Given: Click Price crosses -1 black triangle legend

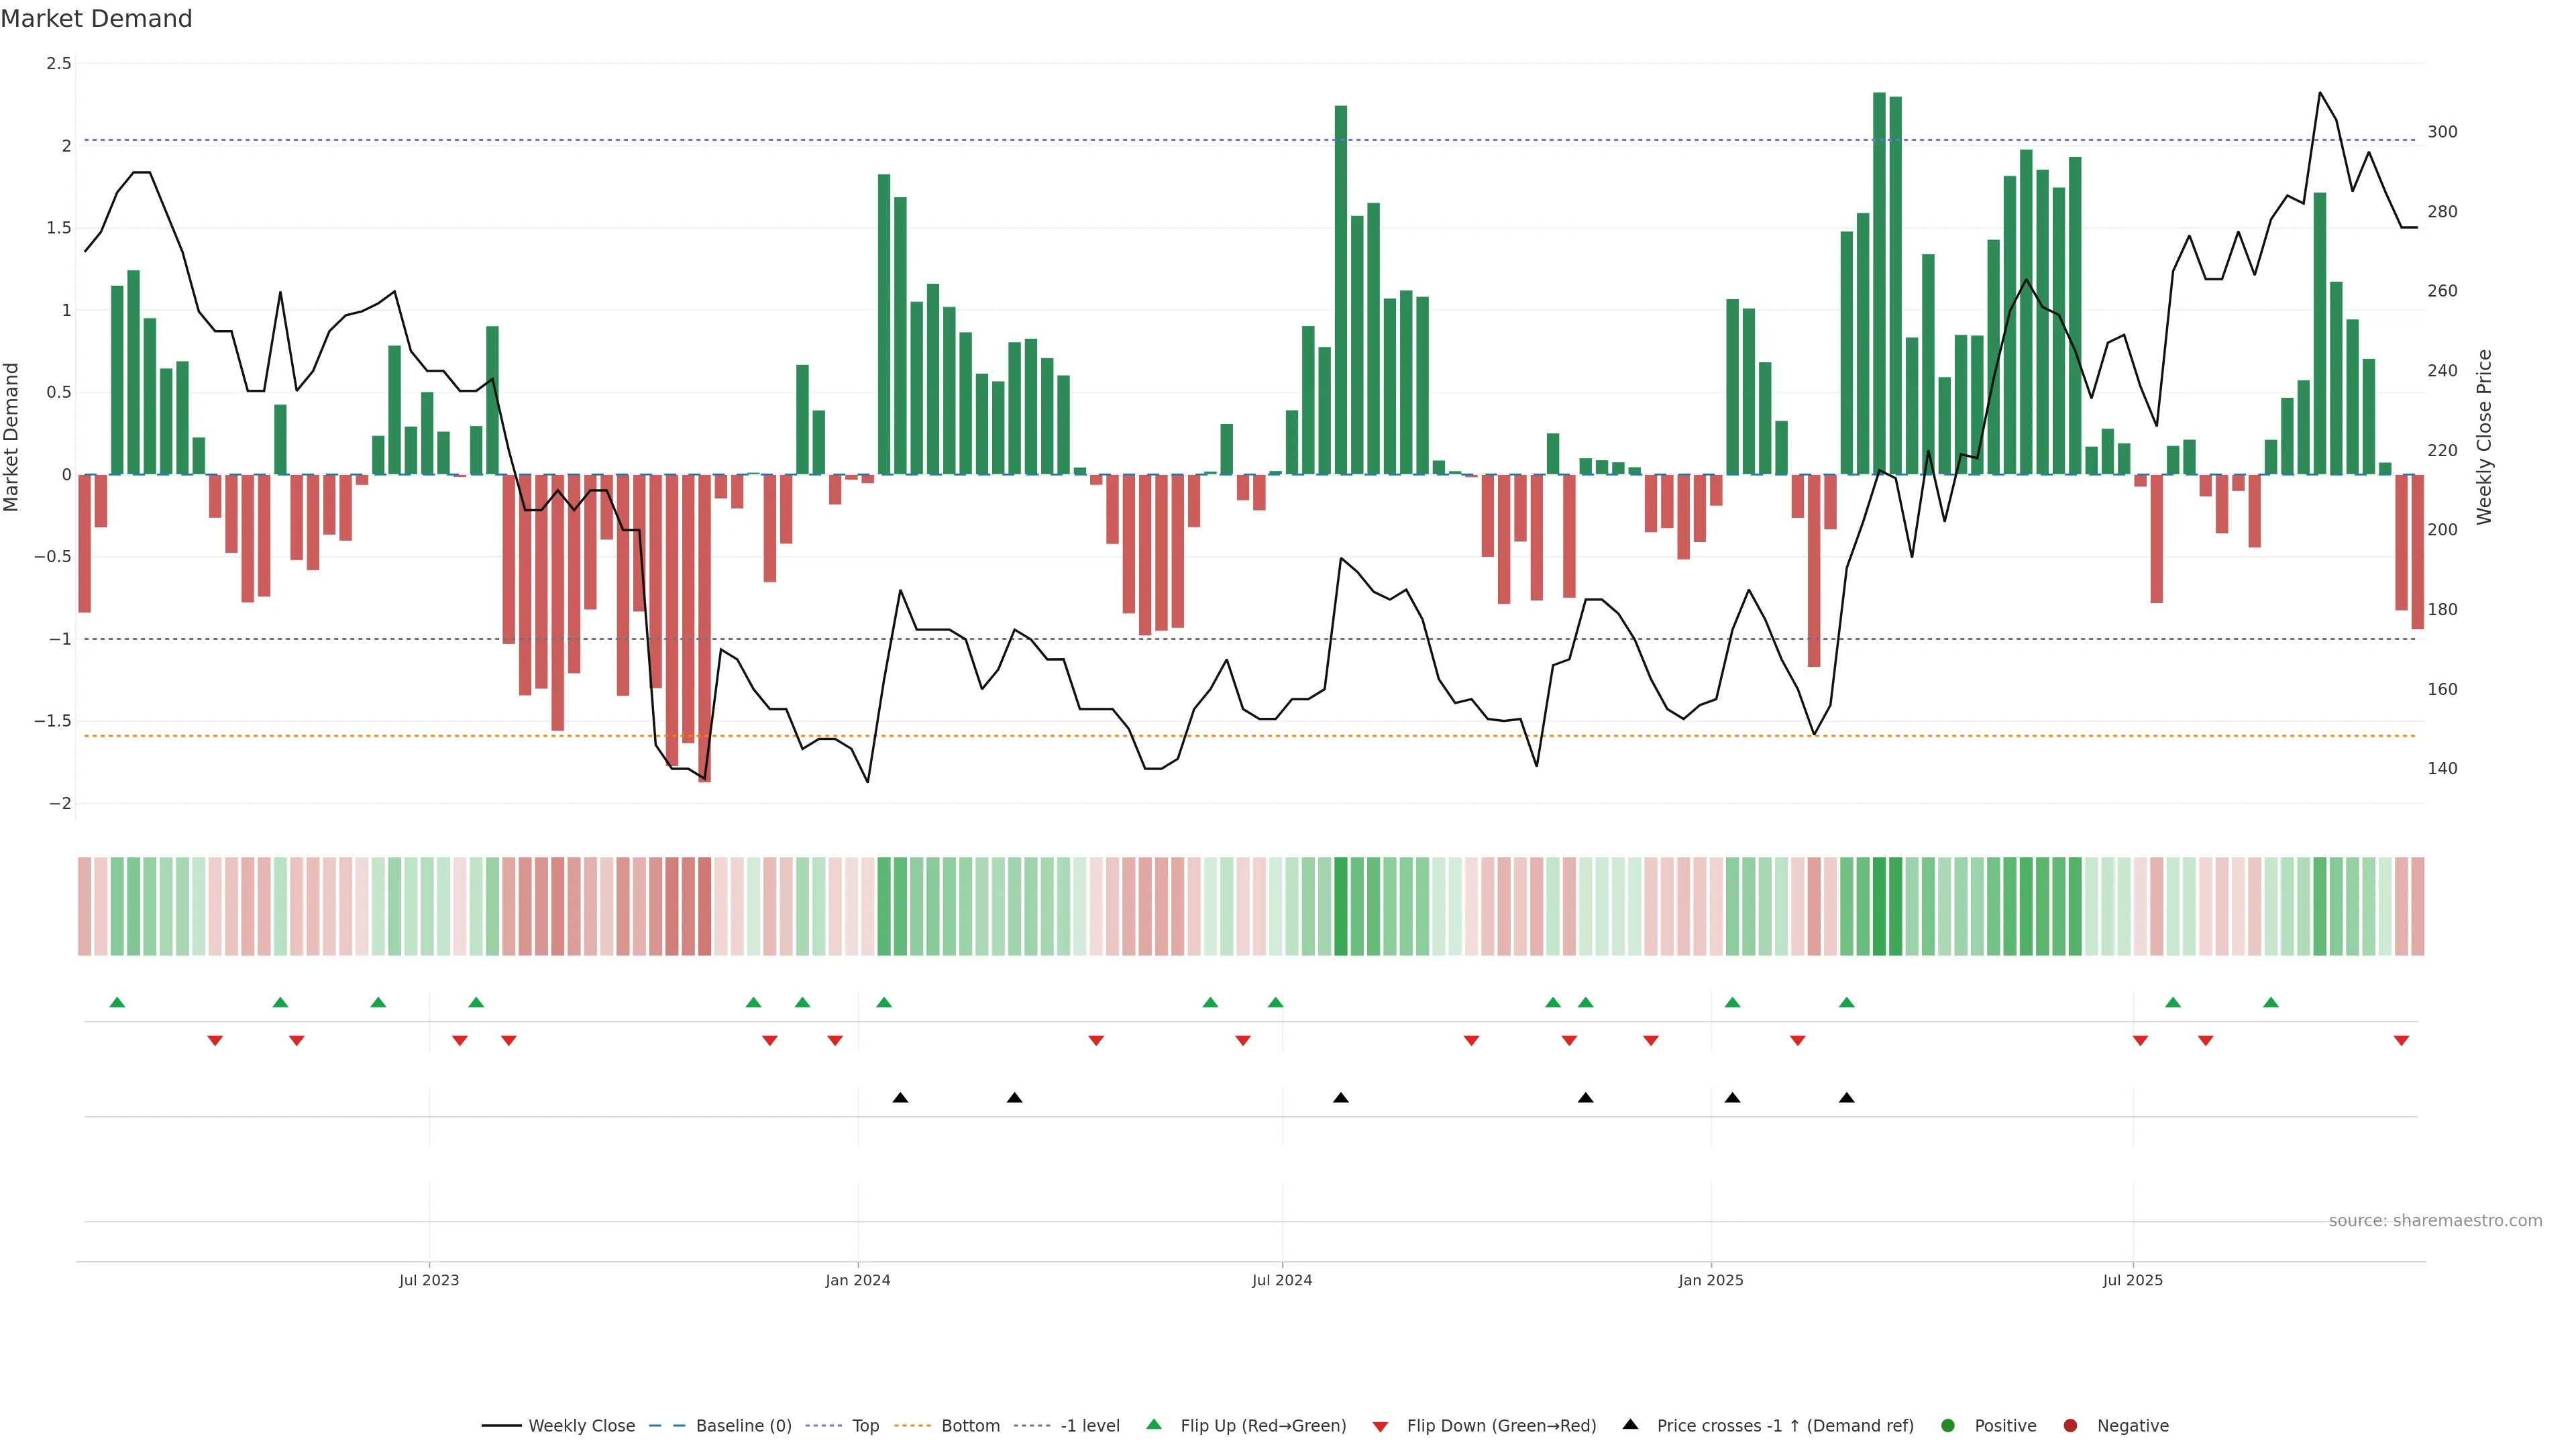Looking at the screenshot, I should pyautogui.click(x=1630, y=1425).
